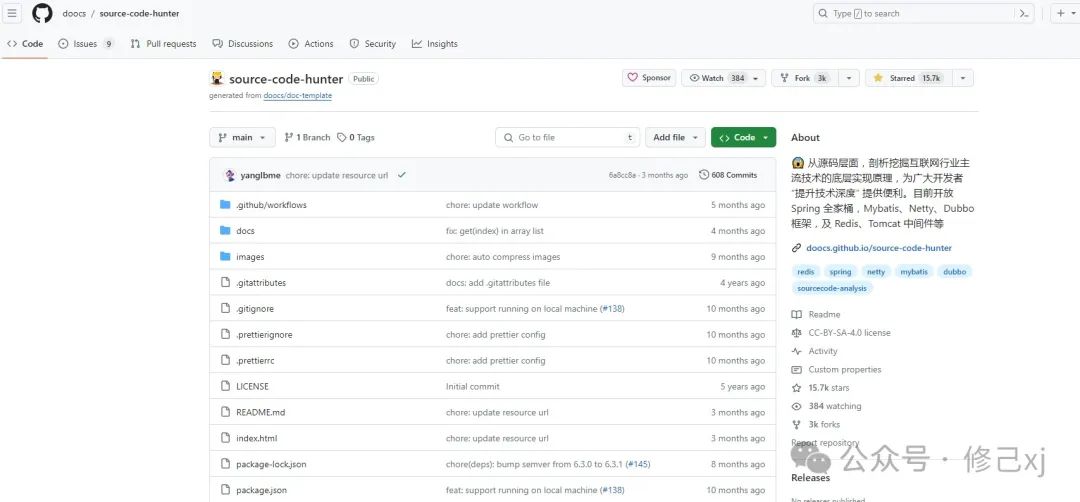The image size is (1080, 502).
Task: Click the magnifier icon in the search bar
Action: (x=823, y=13)
